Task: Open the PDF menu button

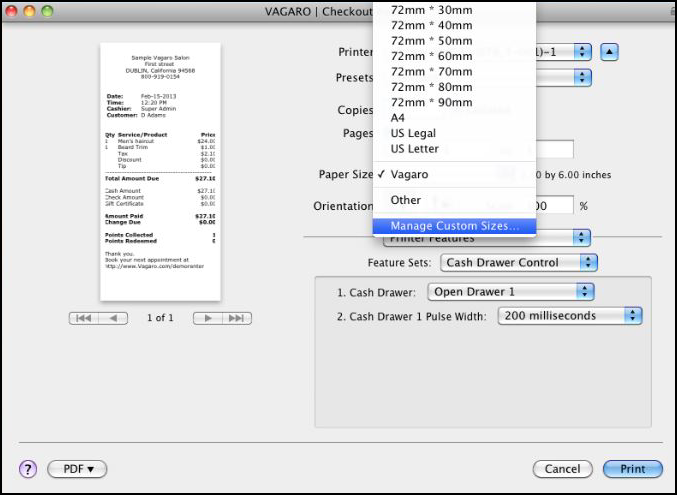Action: [77, 469]
